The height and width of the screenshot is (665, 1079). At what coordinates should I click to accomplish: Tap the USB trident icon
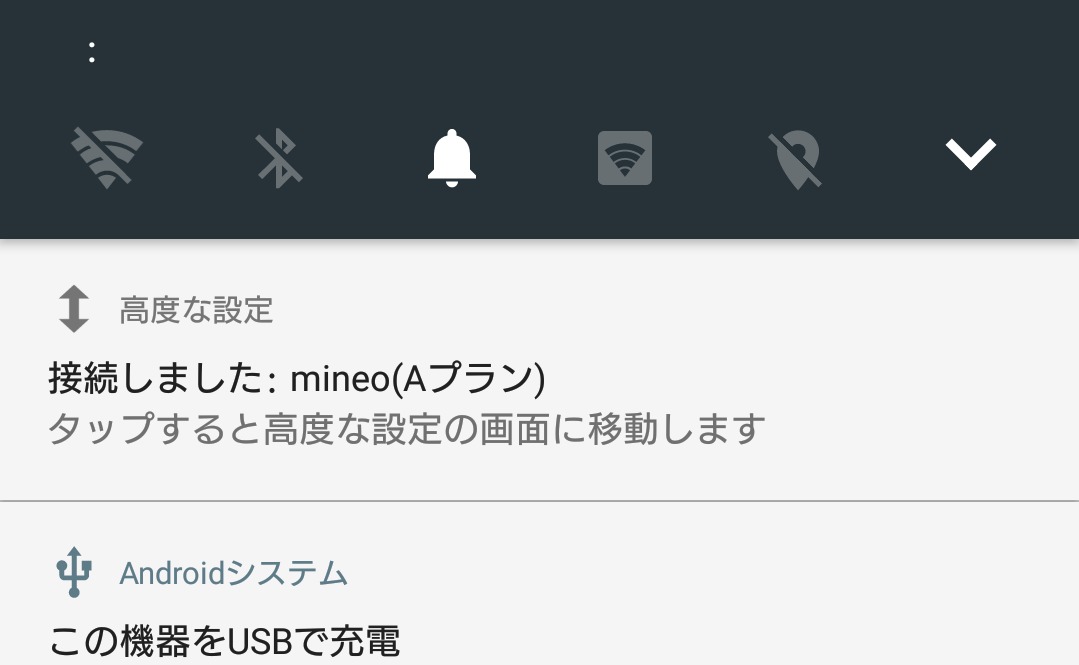(x=74, y=572)
